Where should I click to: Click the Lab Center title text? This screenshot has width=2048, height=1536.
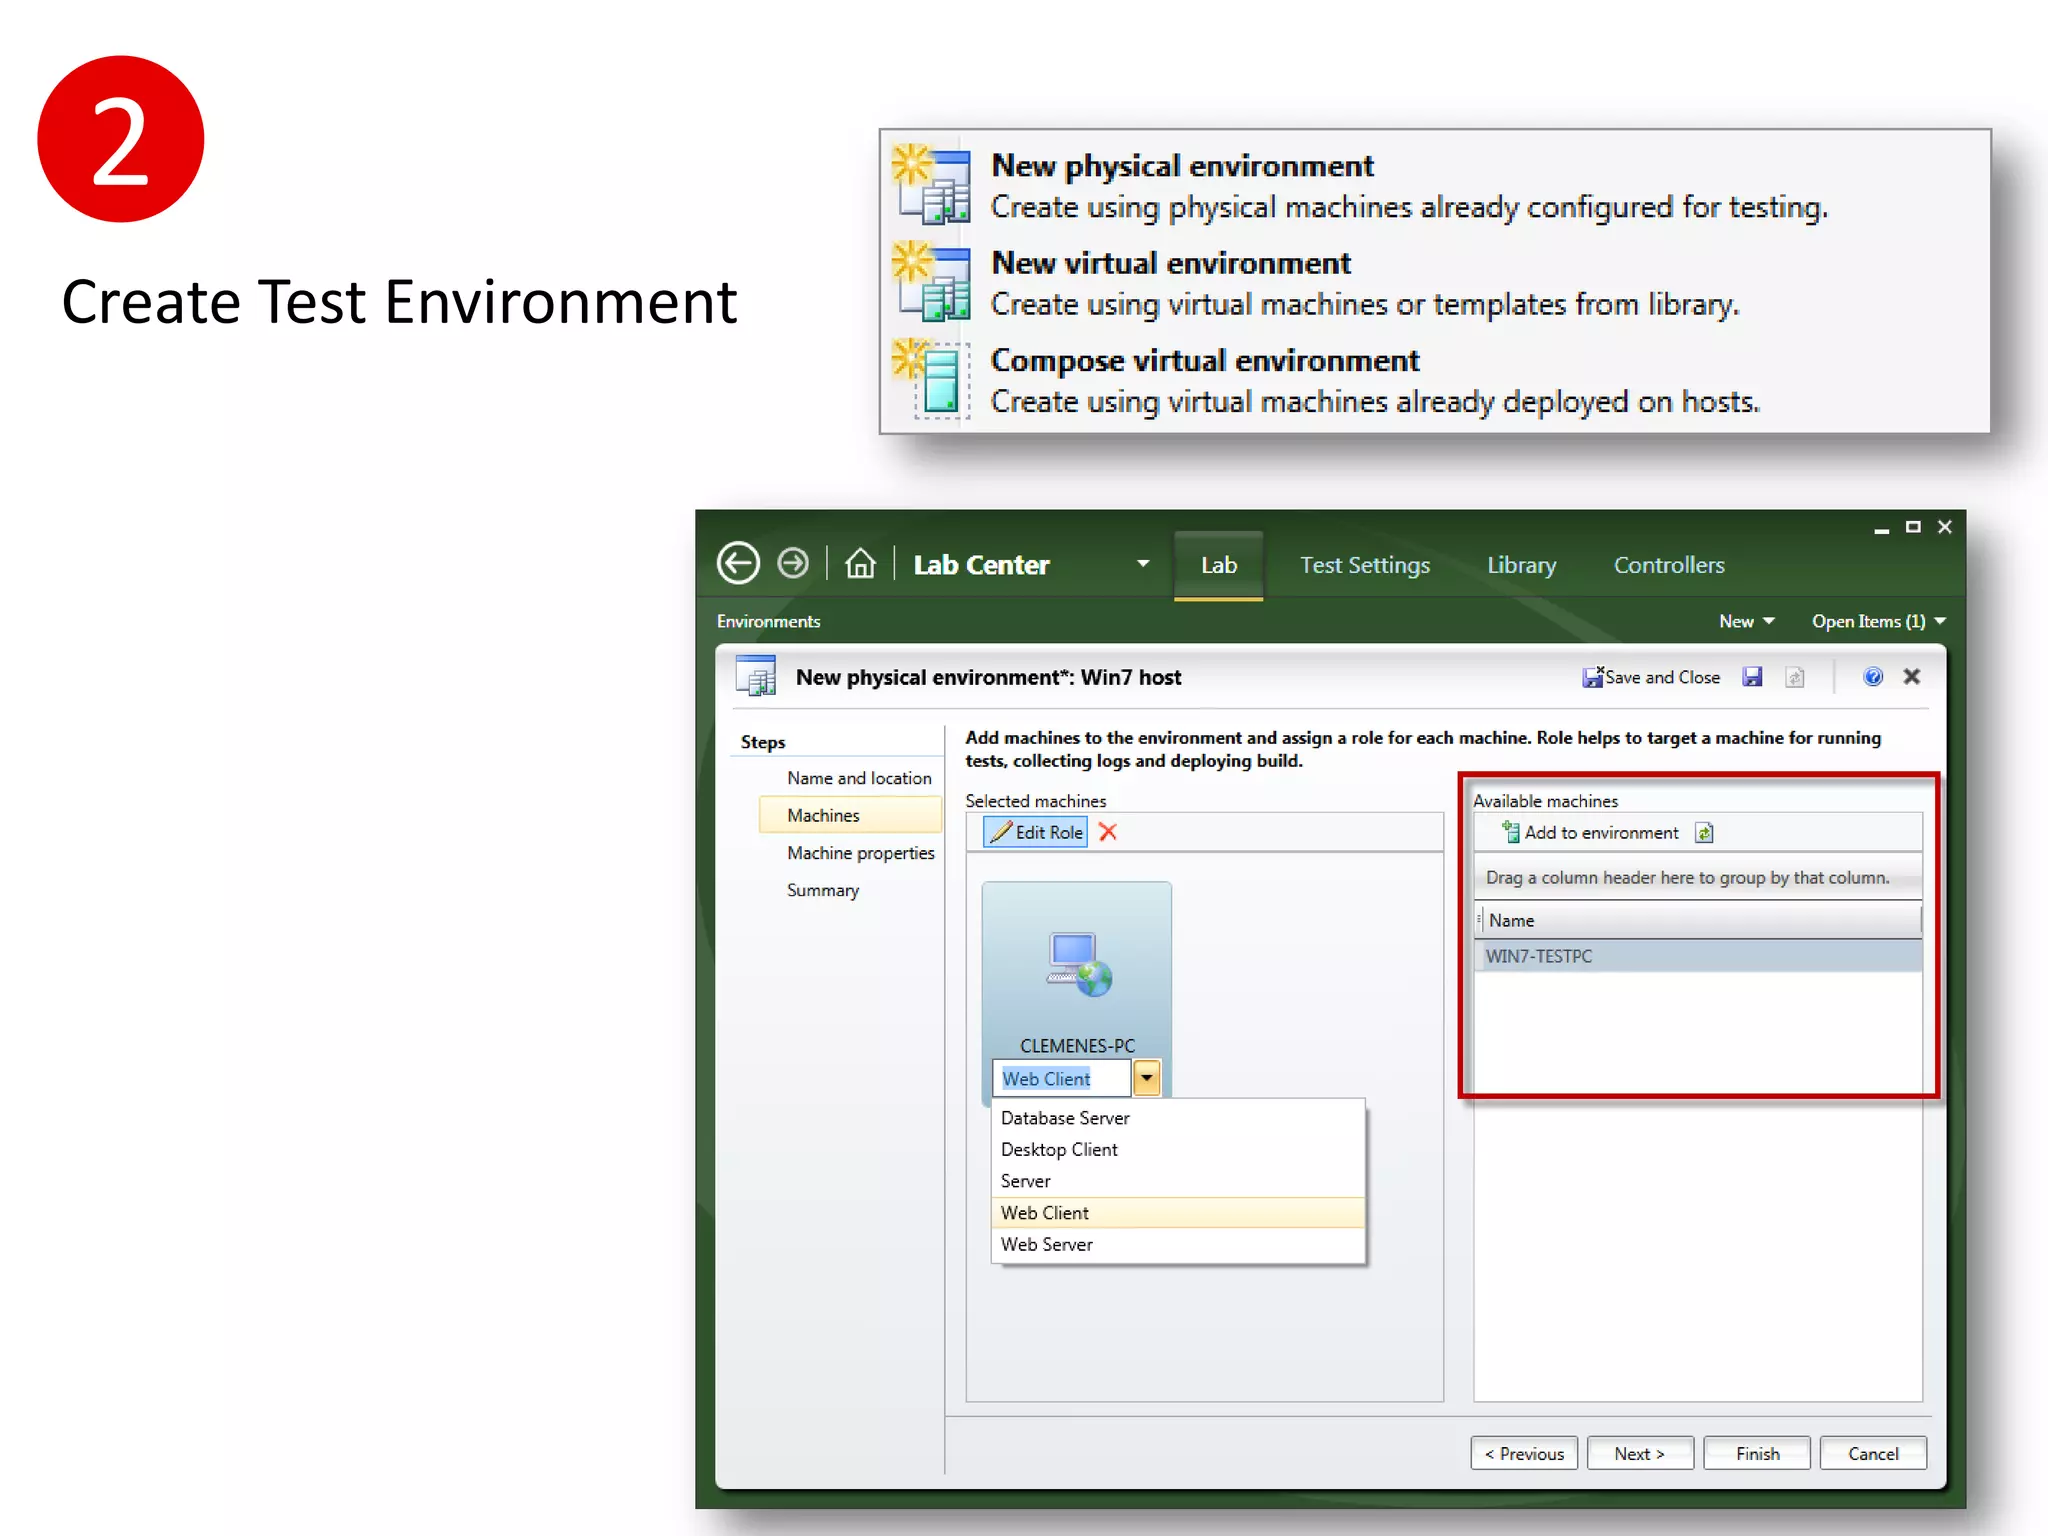point(981,565)
